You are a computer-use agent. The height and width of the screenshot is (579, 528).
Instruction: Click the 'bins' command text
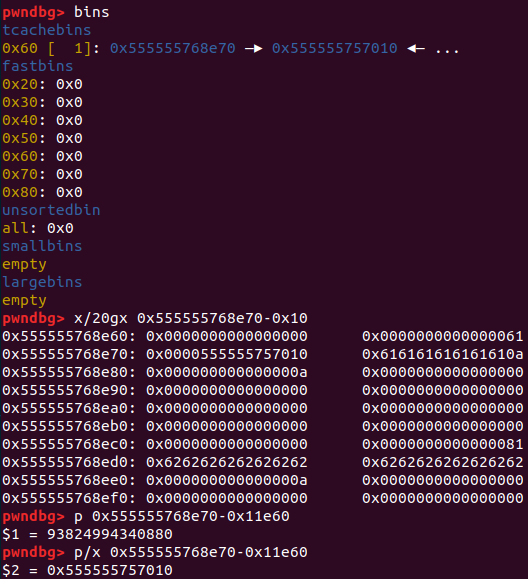(92, 12)
